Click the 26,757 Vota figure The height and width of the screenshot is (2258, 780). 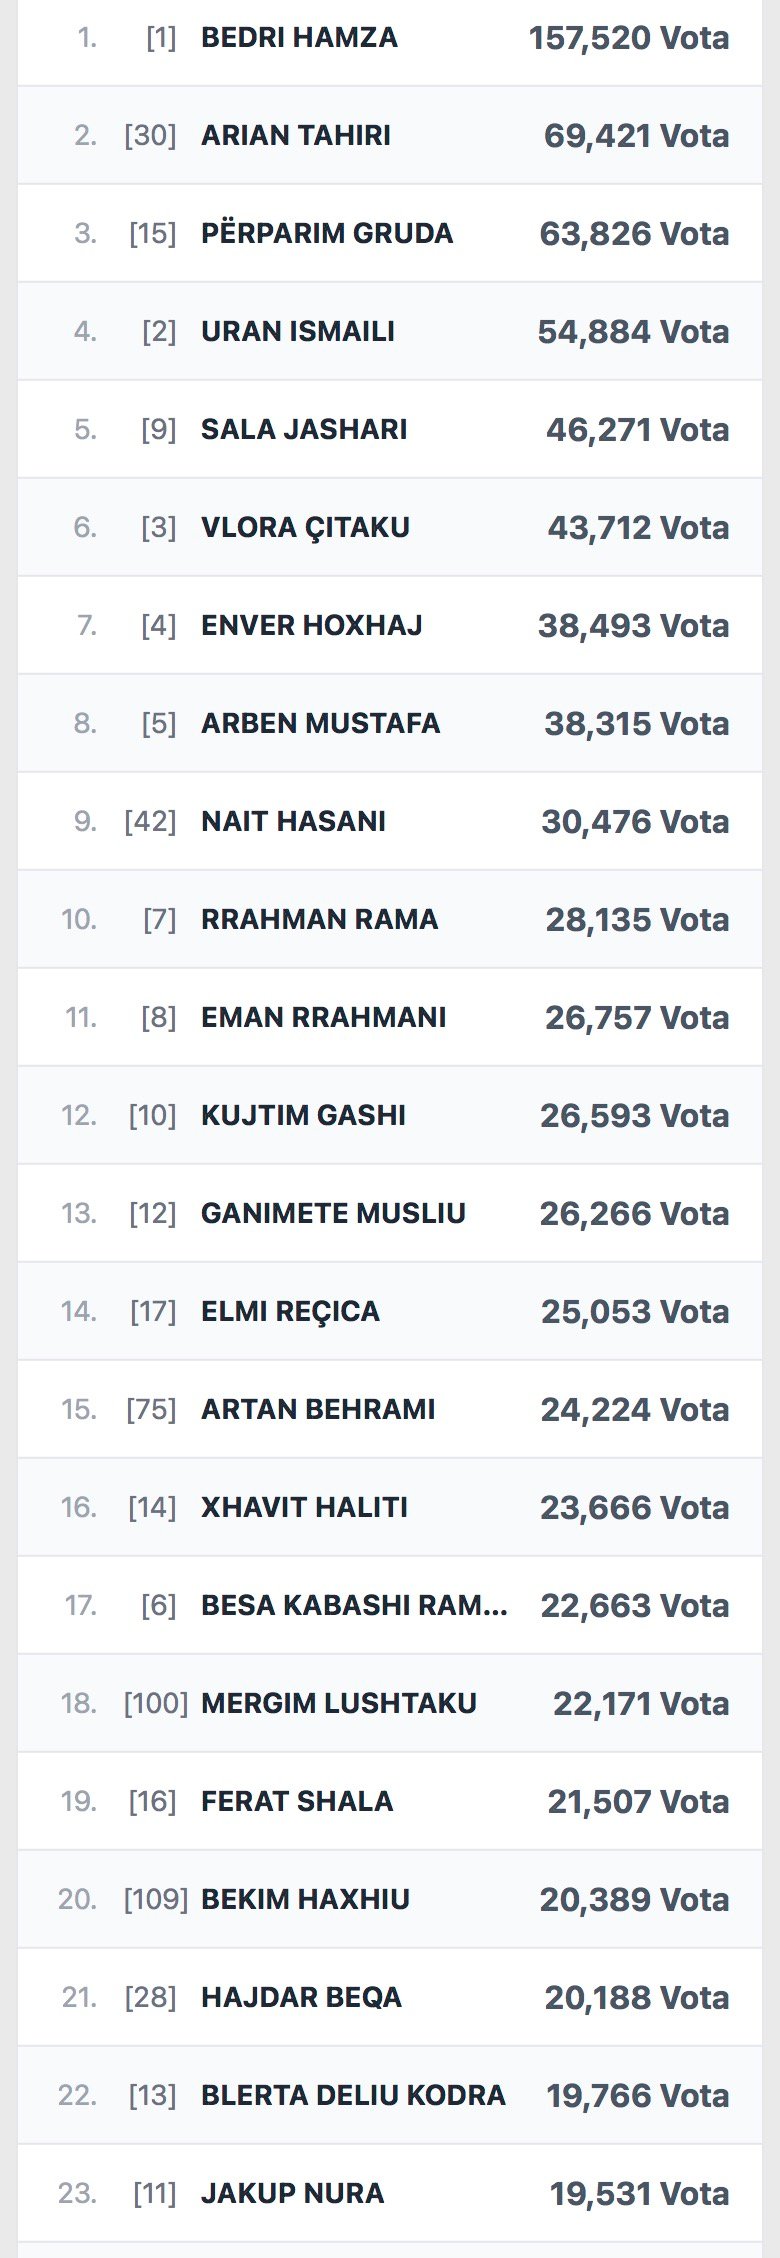[x=636, y=1018]
